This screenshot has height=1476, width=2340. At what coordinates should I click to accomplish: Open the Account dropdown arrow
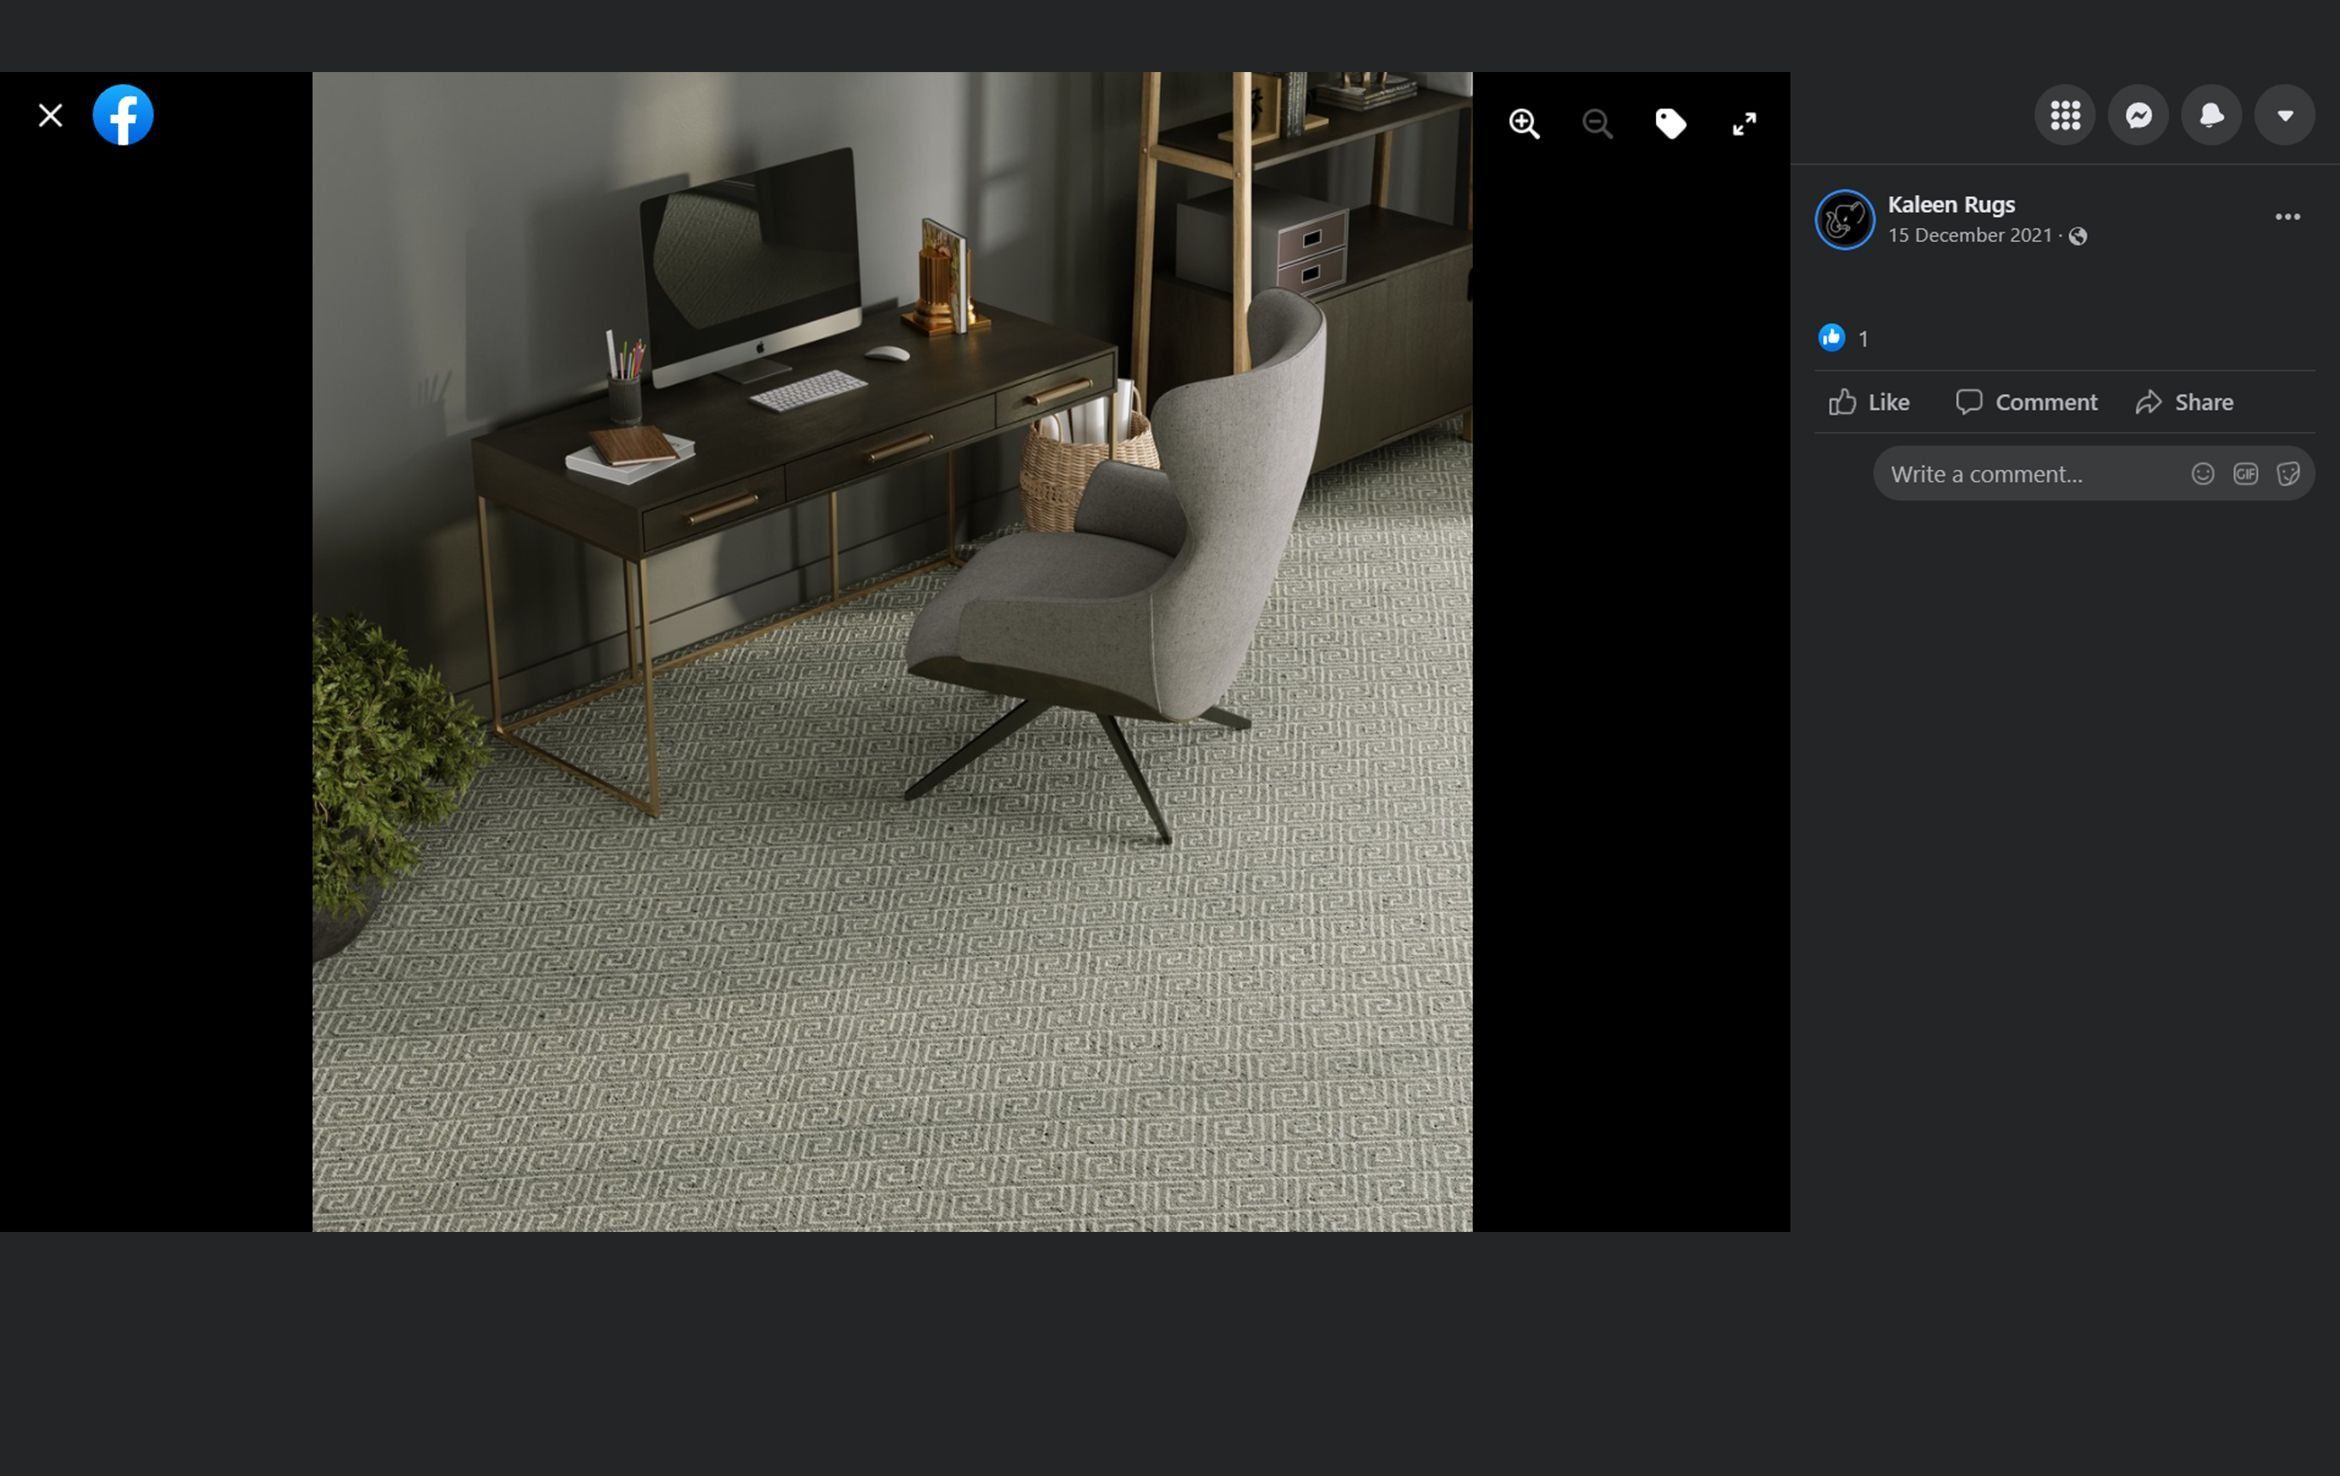point(2284,115)
